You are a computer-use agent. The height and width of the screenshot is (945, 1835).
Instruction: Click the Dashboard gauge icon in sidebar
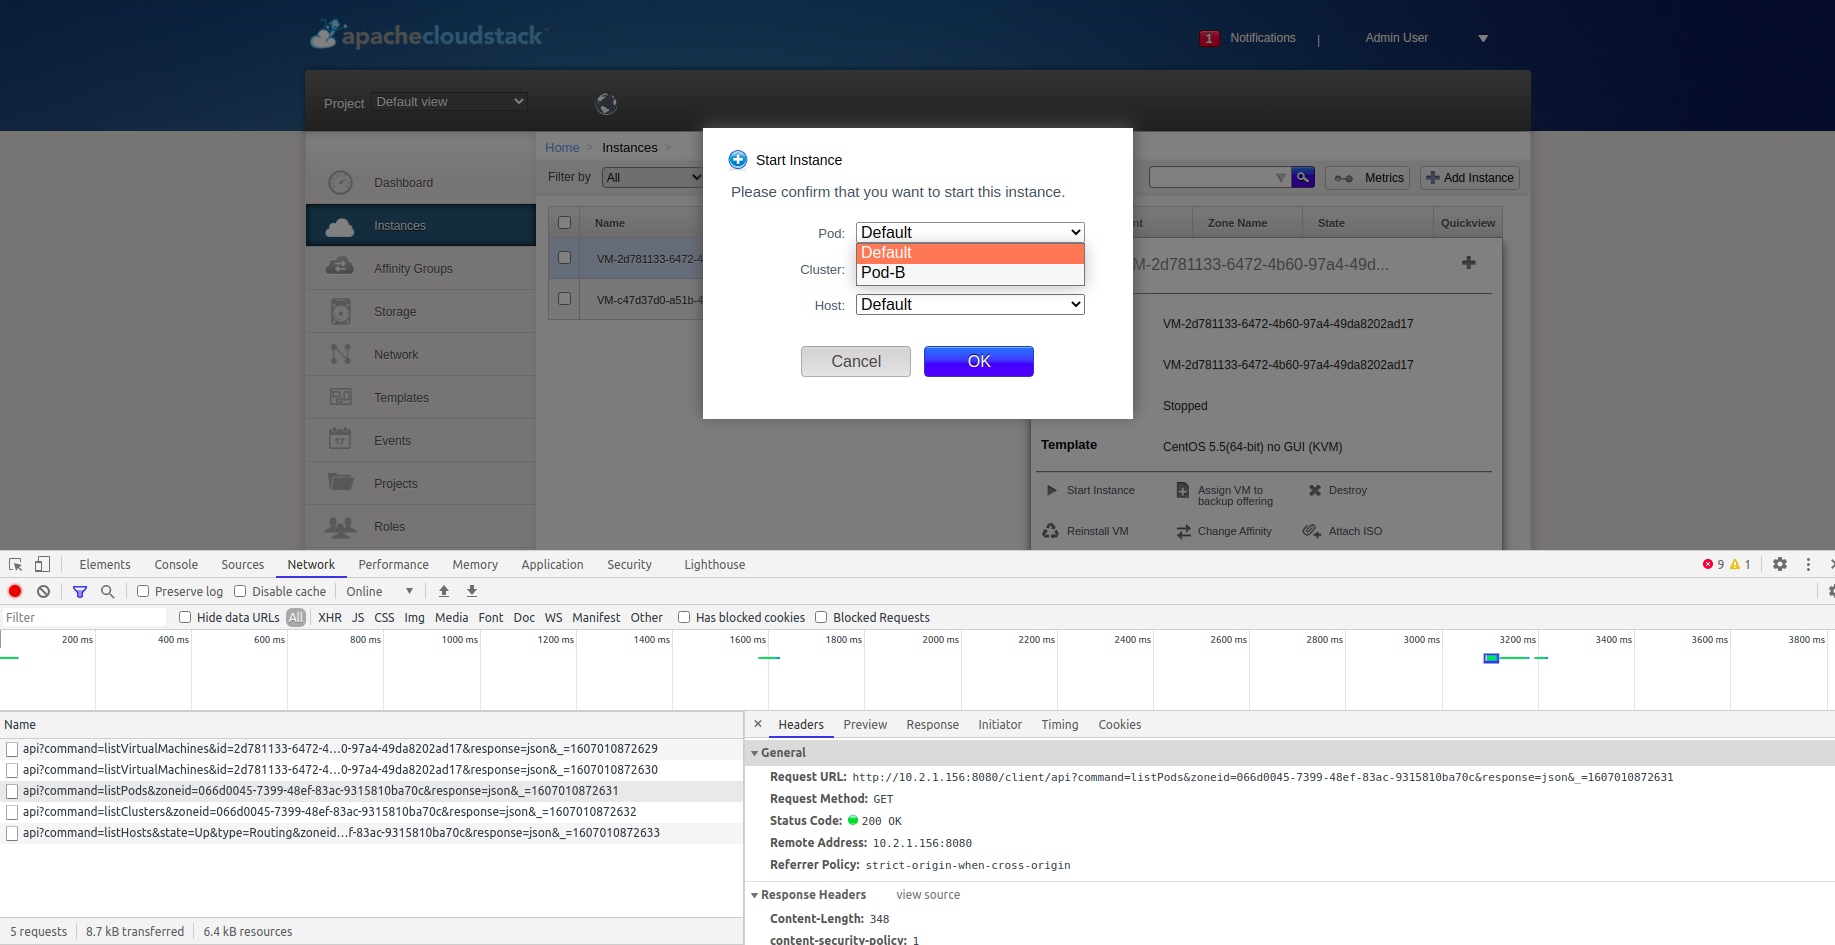[x=340, y=182]
